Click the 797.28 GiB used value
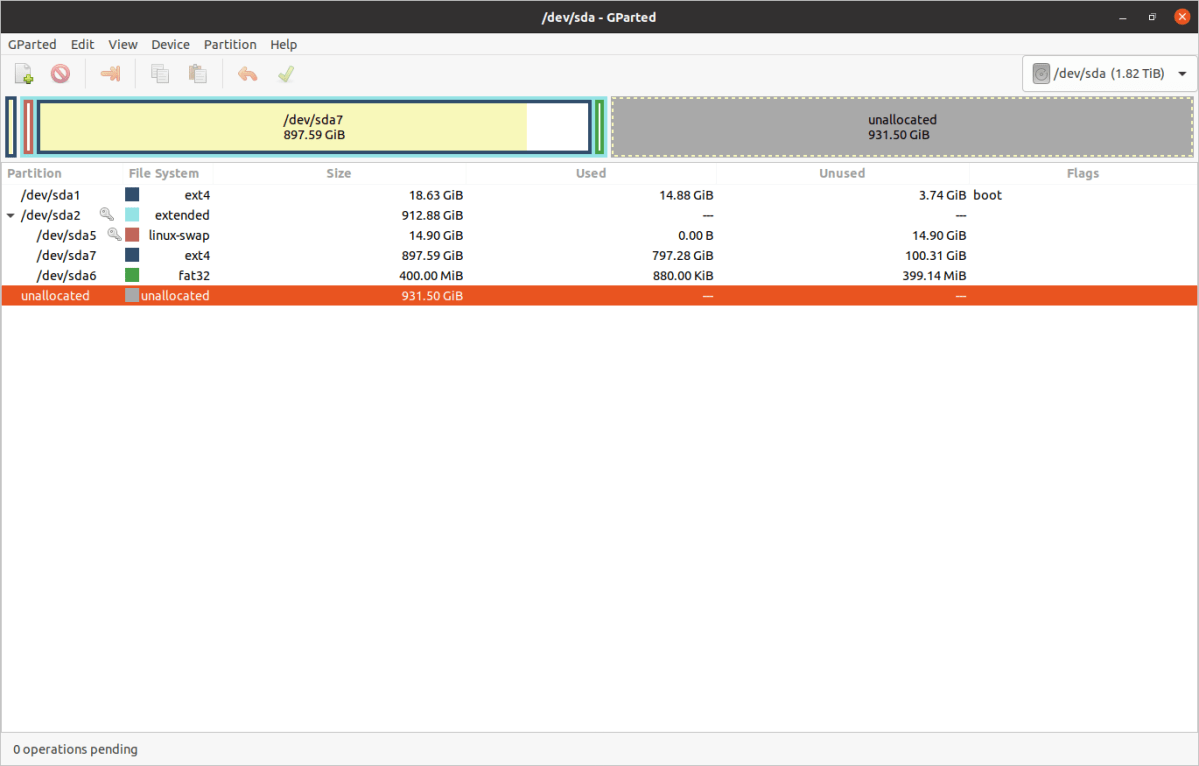This screenshot has width=1199, height=766. (x=683, y=255)
